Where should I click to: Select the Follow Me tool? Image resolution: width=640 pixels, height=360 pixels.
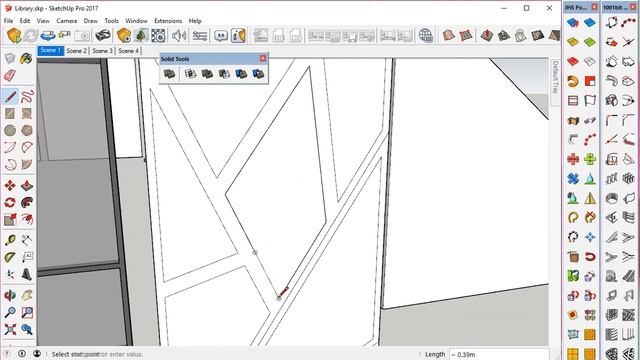[27, 202]
